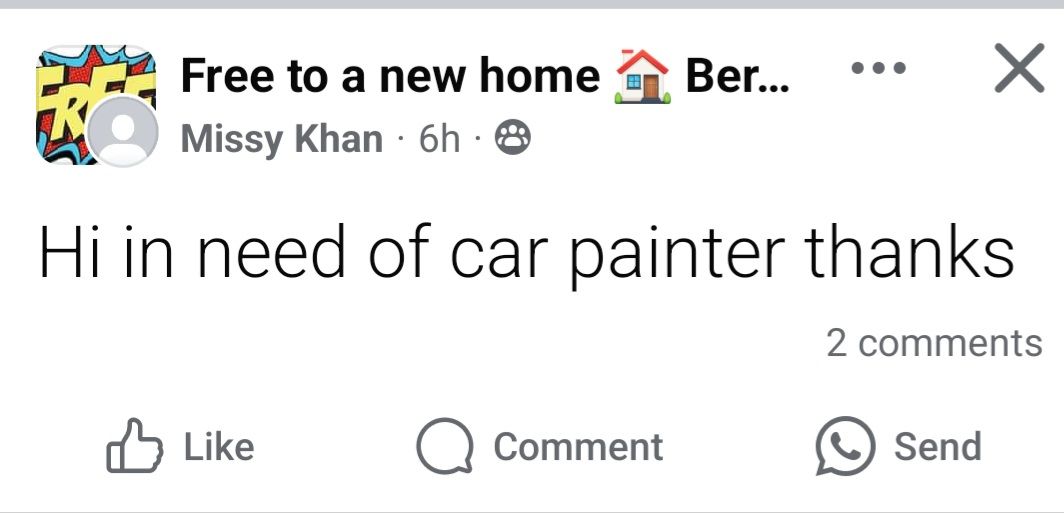Image resolution: width=1064 pixels, height=513 pixels.
Task: Click the WhatsApp Send icon
Action: pyautogui.click(x=842, y=446)
